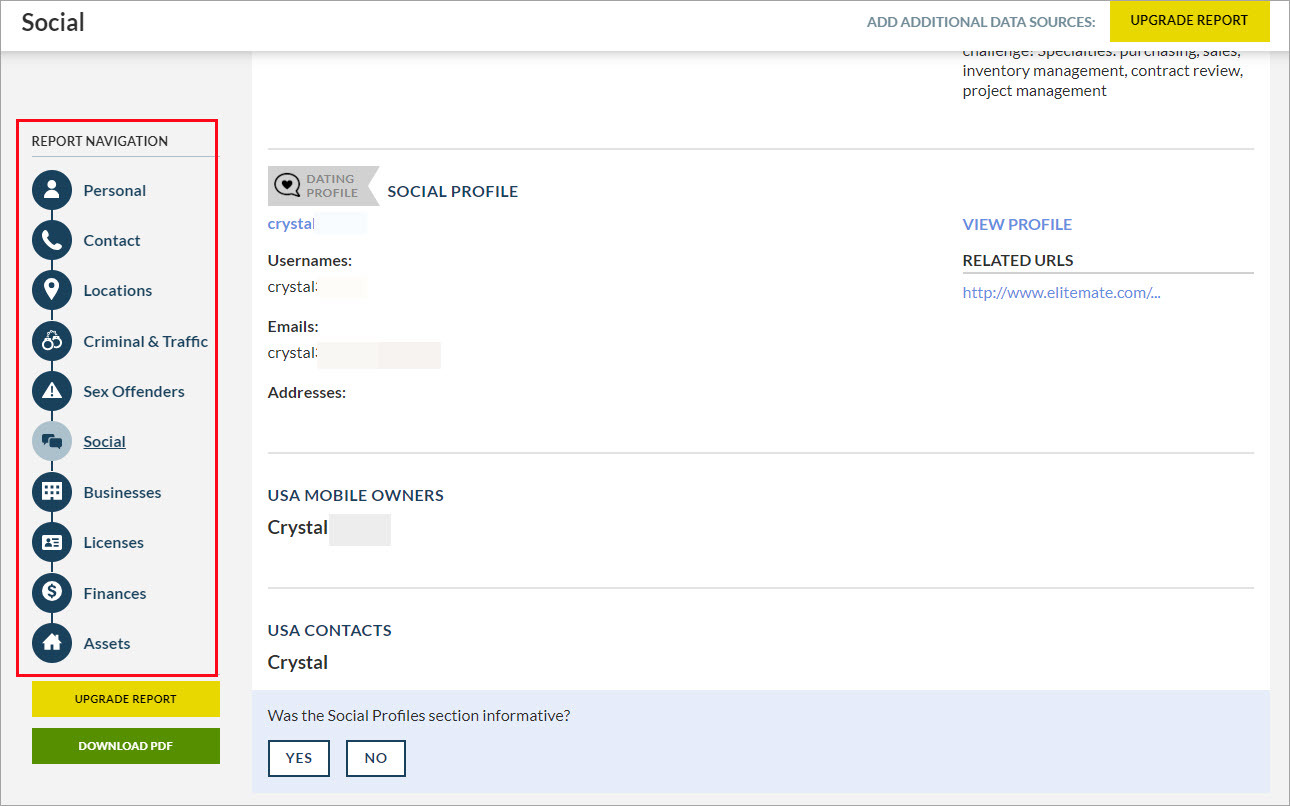Click the top-right Upgrade Report button

tap(1189, 21)
